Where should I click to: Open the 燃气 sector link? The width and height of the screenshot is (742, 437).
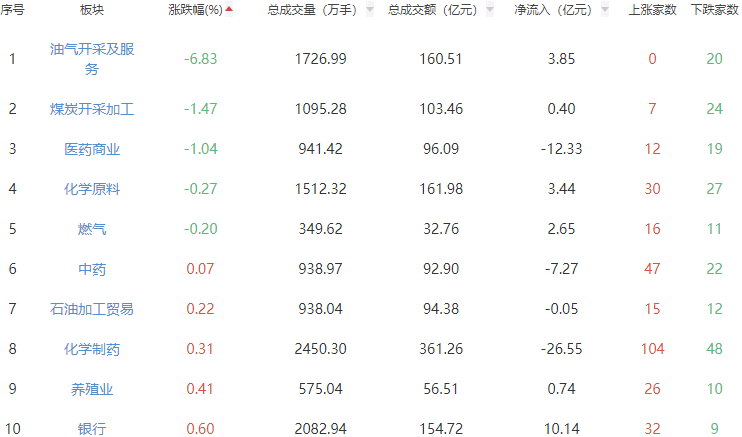[x=92, y=228]
